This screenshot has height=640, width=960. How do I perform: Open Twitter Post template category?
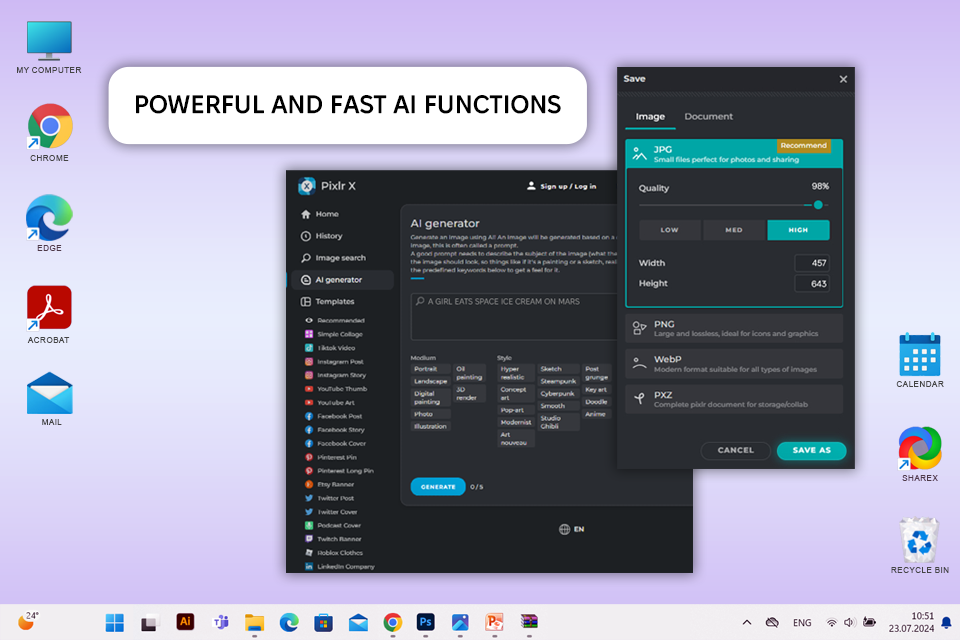[x=330, y=499]
